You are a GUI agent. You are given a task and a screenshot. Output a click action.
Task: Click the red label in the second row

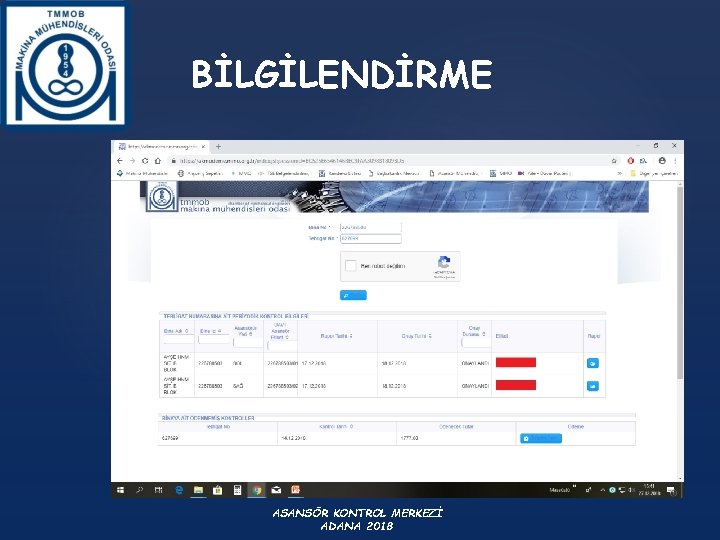(516, 385)
